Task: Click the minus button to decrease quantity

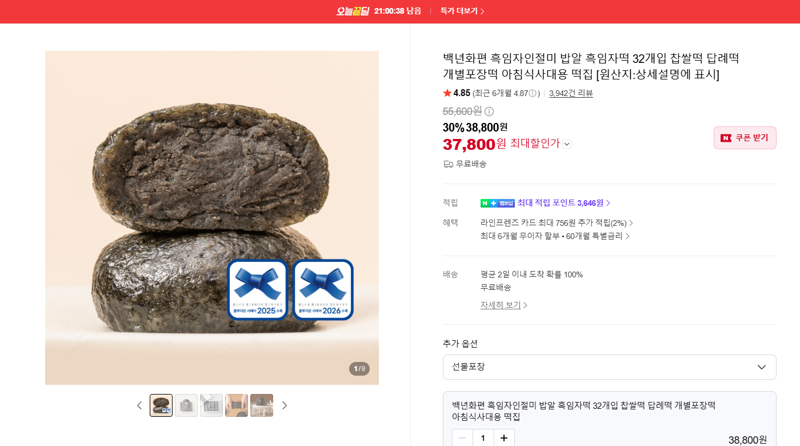Action: point(462,438)
